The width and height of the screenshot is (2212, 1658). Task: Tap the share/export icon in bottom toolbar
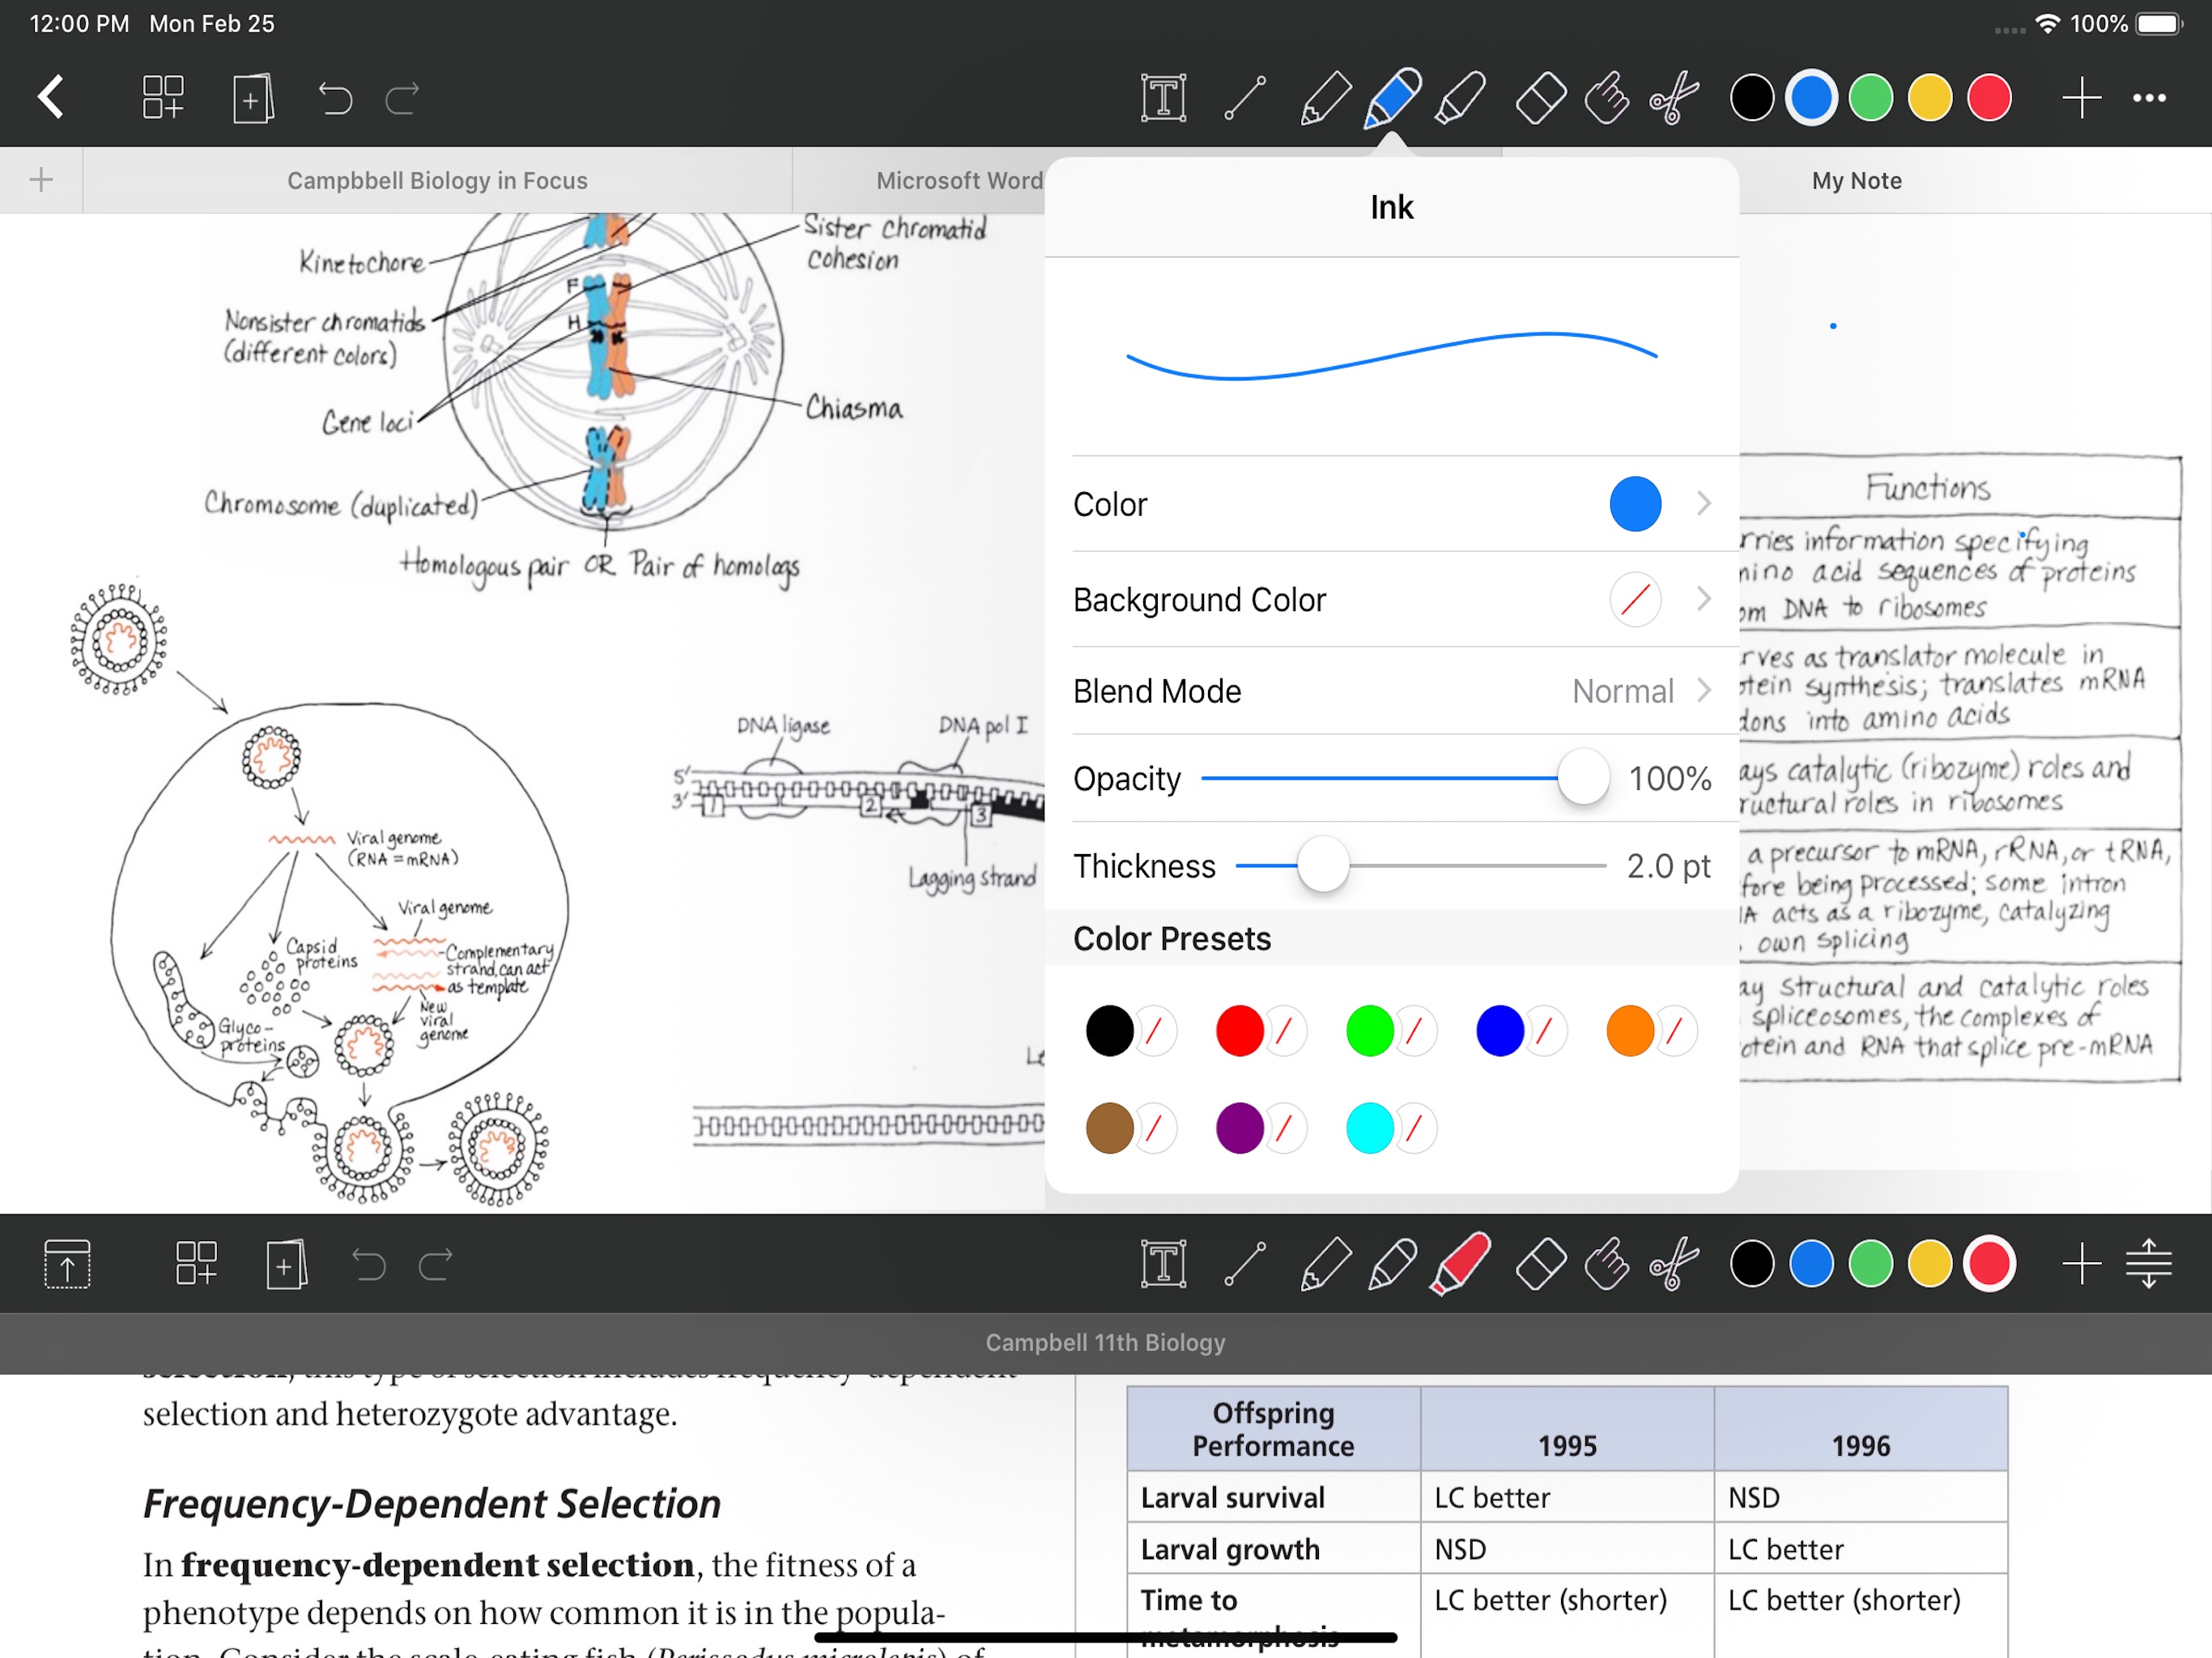68,1264
